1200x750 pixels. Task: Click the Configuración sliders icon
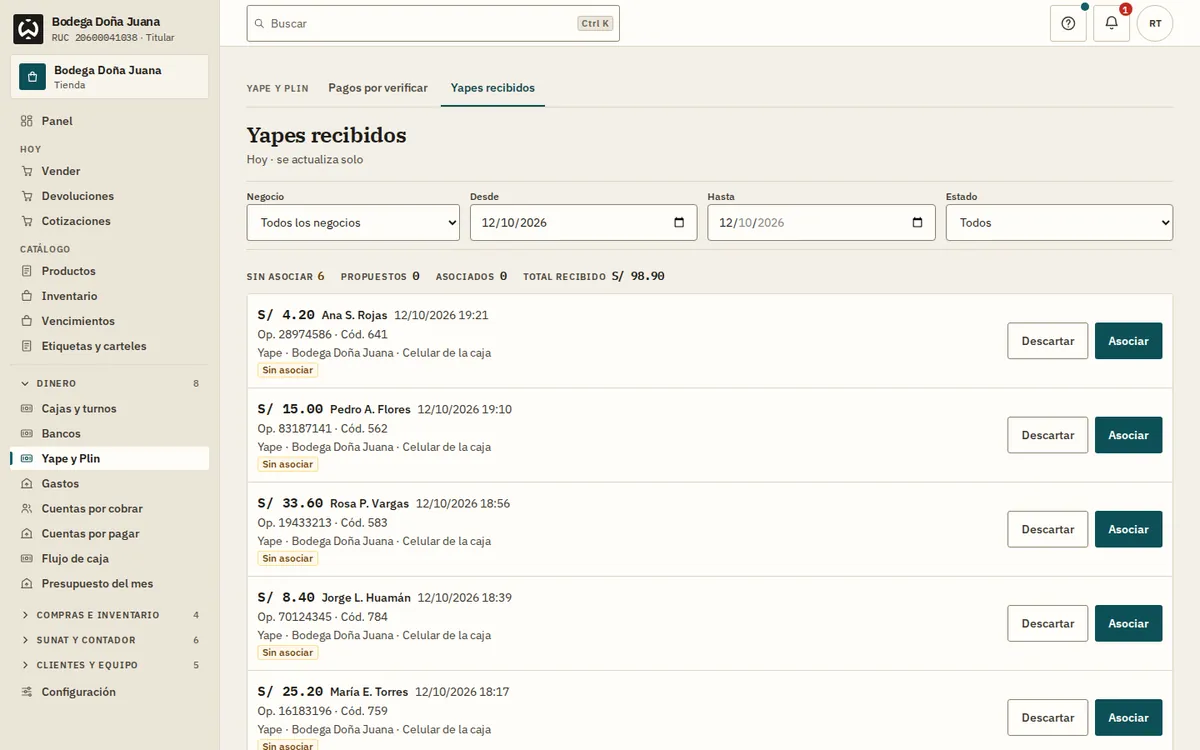tap(27, 692)
